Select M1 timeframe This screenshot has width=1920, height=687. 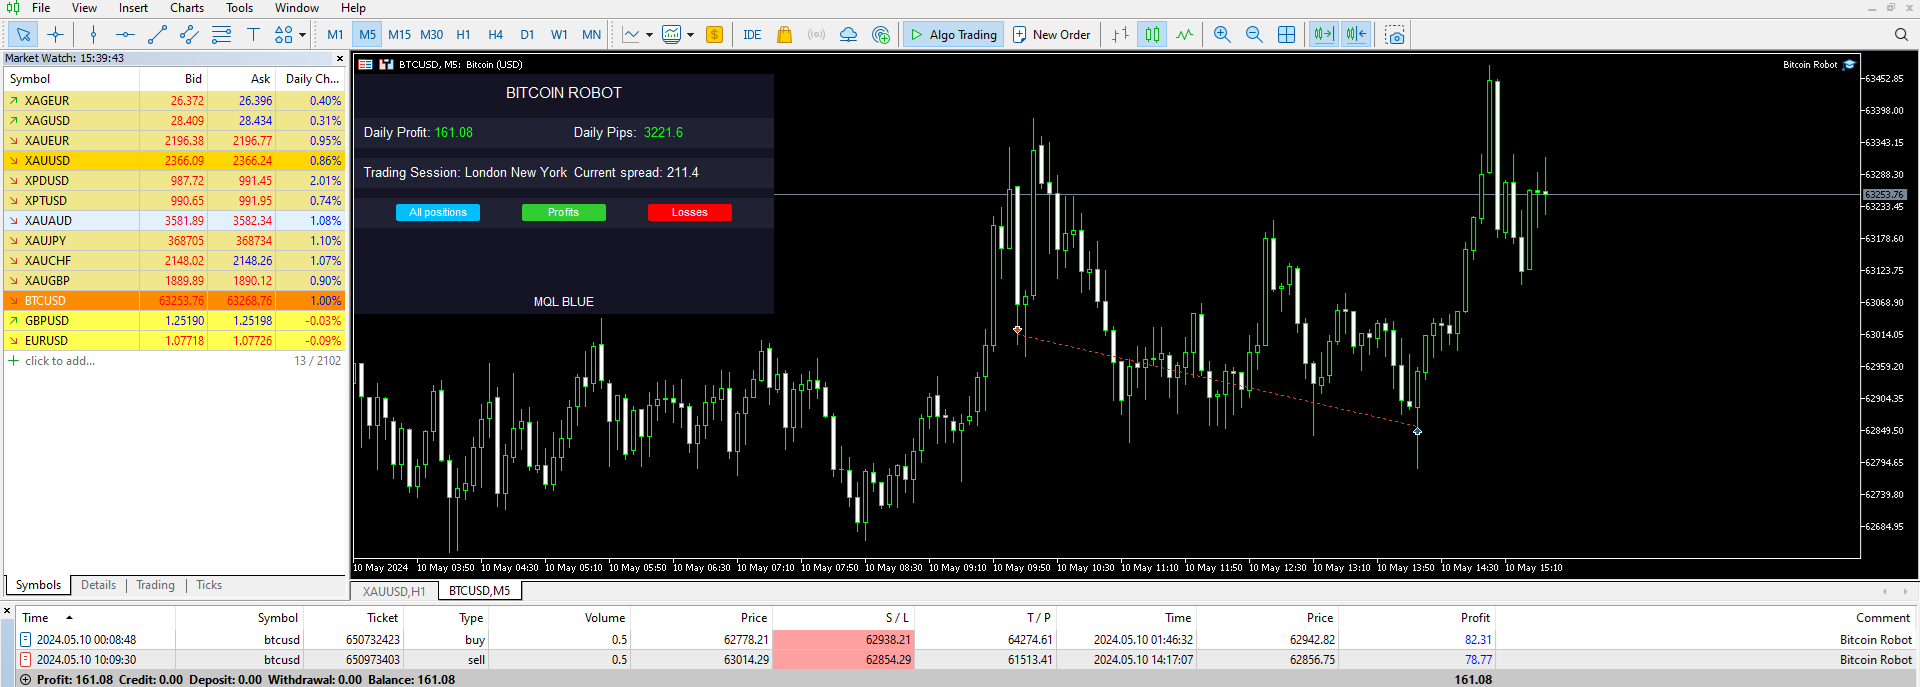[335, 35]
